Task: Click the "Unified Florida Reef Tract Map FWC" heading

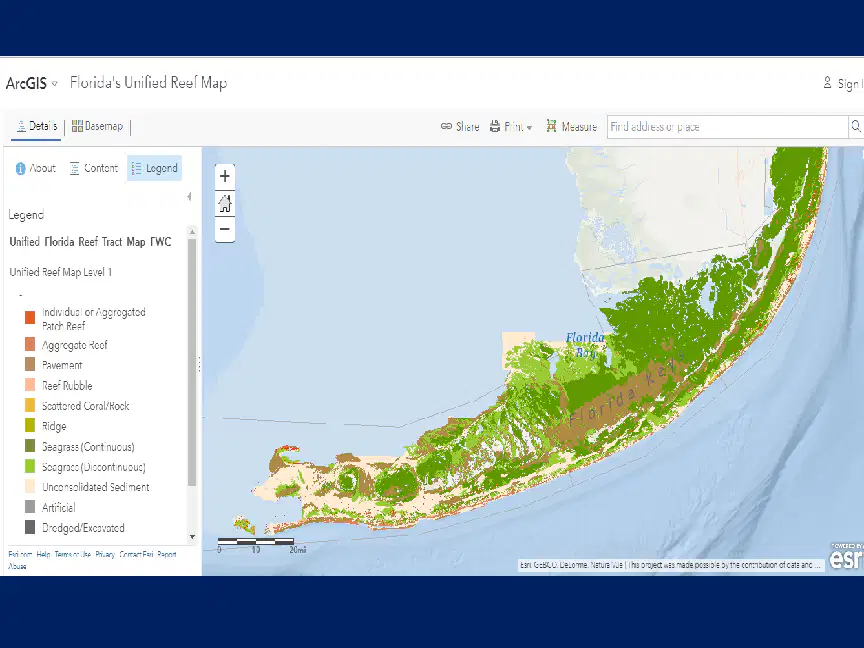Action: tap(90, 242)
